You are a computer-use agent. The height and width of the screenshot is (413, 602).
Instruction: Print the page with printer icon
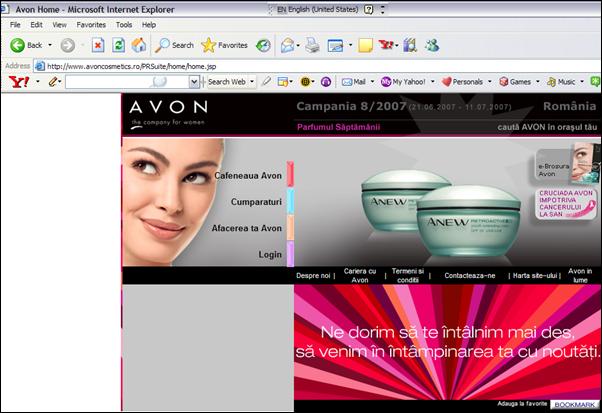point(313,46)
